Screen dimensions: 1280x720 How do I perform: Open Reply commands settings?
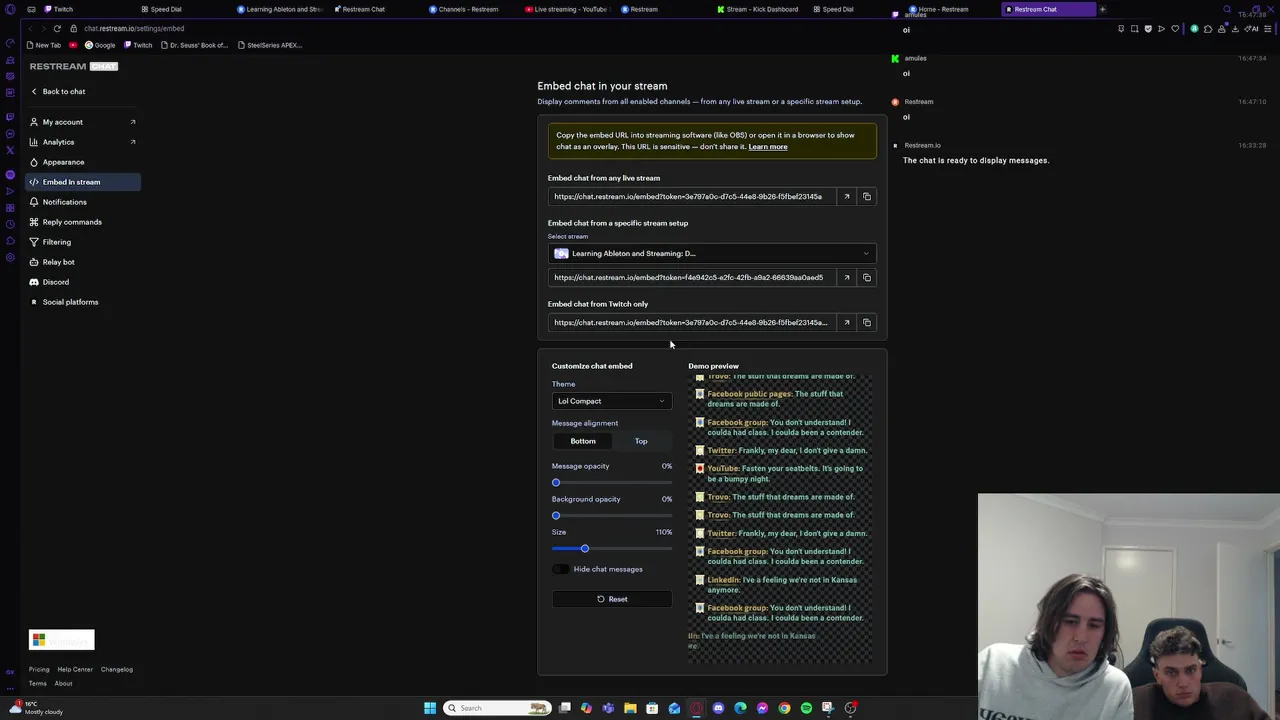[x=83, y=222]
